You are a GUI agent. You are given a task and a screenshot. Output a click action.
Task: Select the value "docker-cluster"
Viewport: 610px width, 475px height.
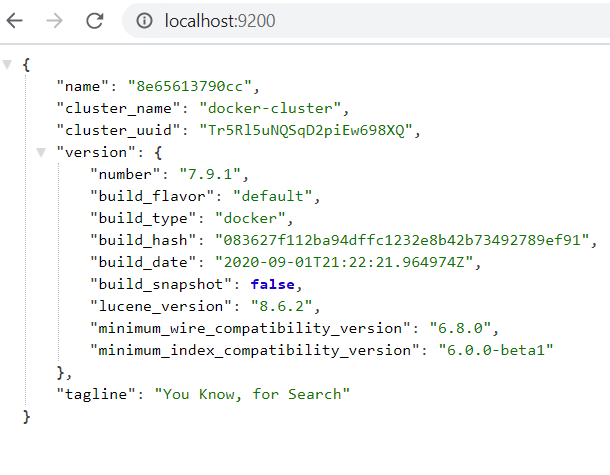tap(270, 108)
